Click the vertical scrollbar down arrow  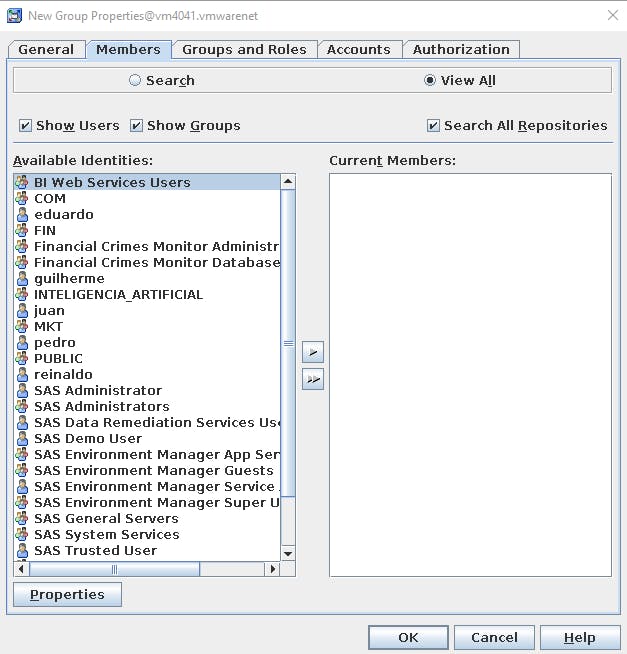pyautogui.click(x=288, y=553)
